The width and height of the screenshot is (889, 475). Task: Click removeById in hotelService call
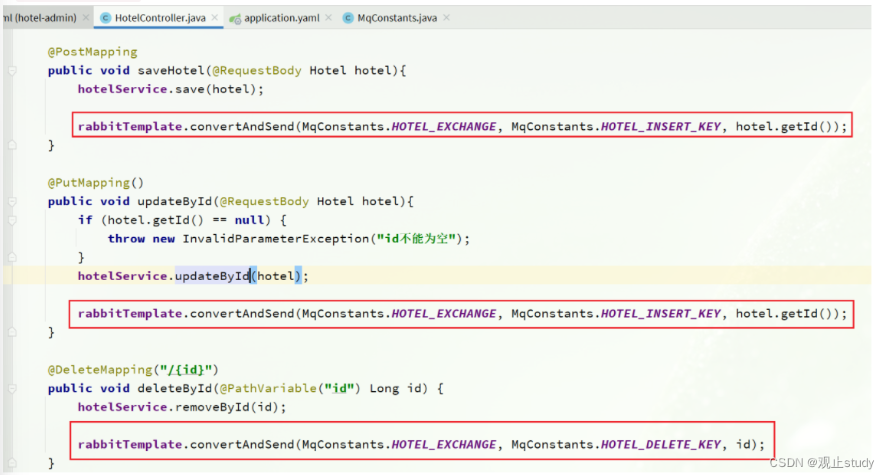[x=212, y=408]
